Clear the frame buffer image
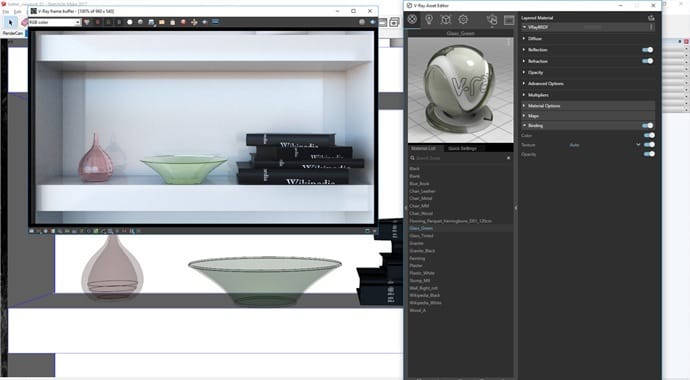 (x=172, y=22)
